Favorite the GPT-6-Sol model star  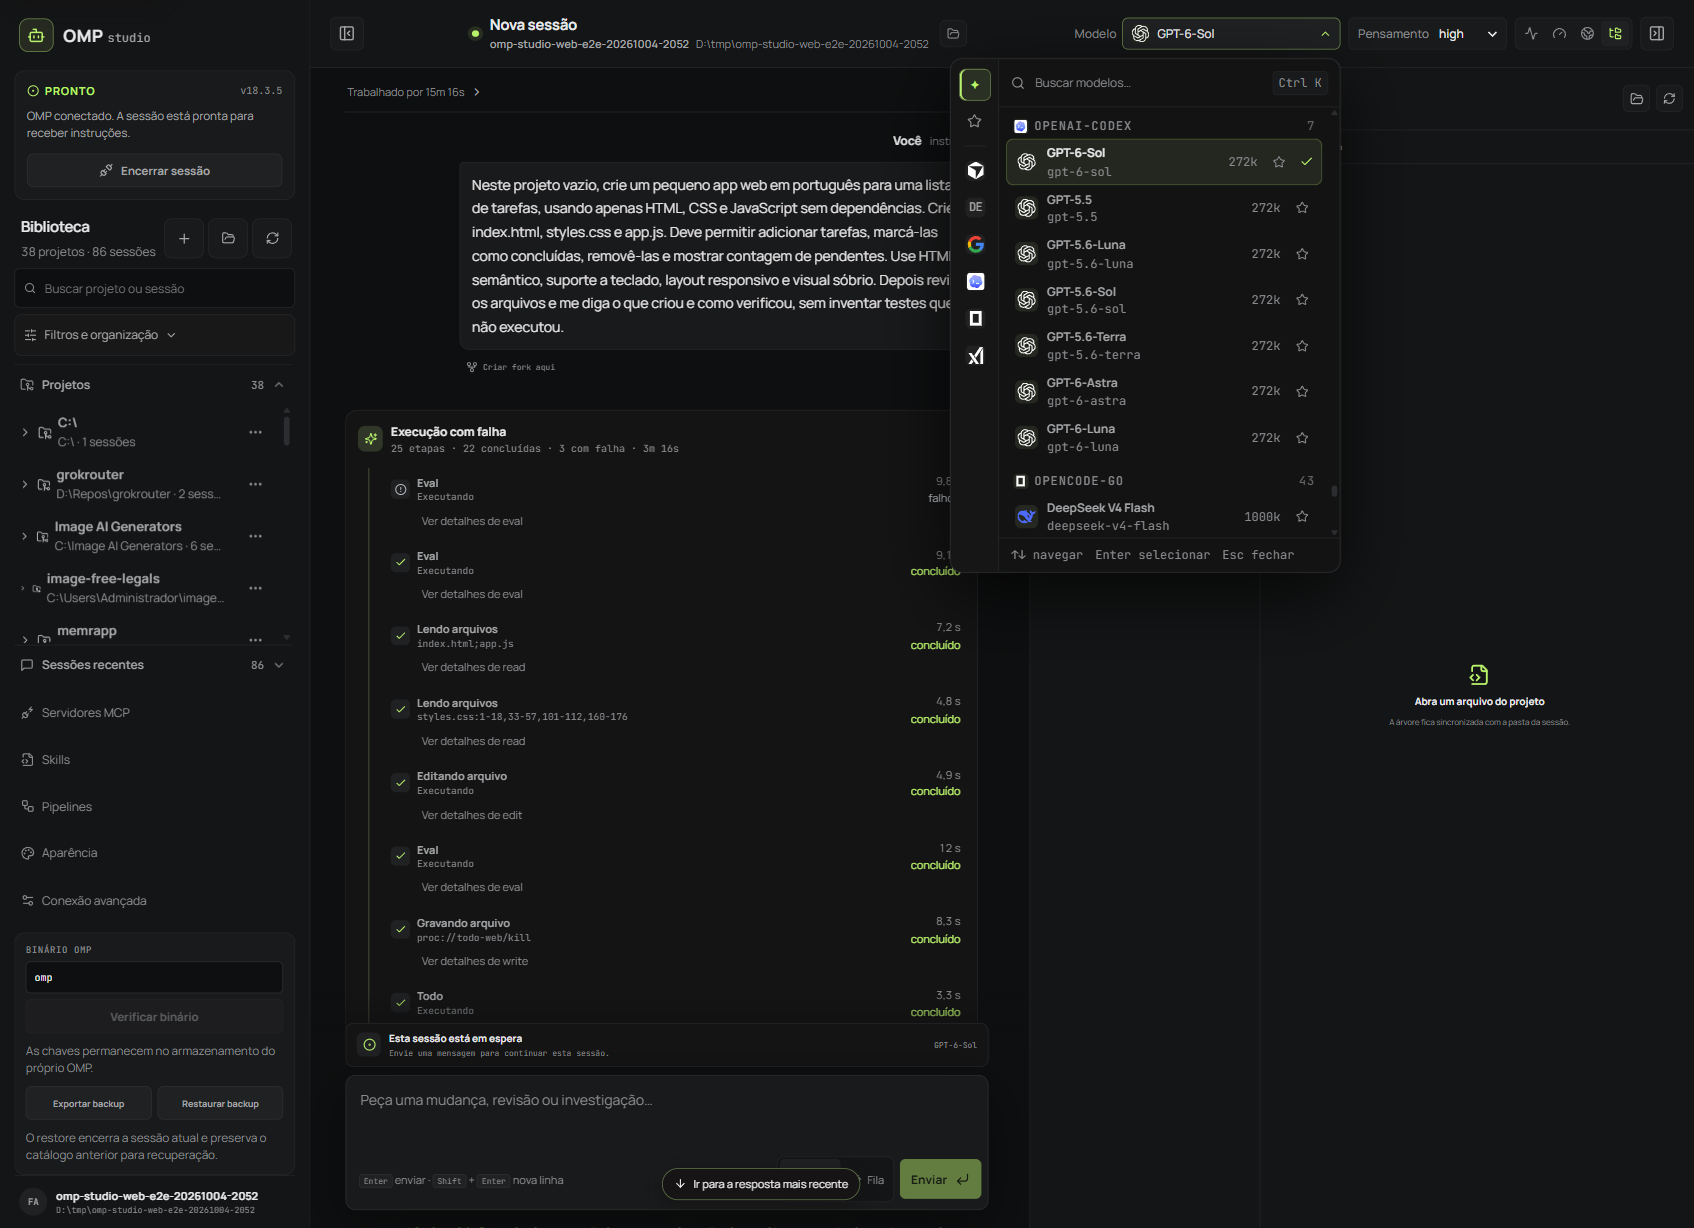[x=1279, y=162]
